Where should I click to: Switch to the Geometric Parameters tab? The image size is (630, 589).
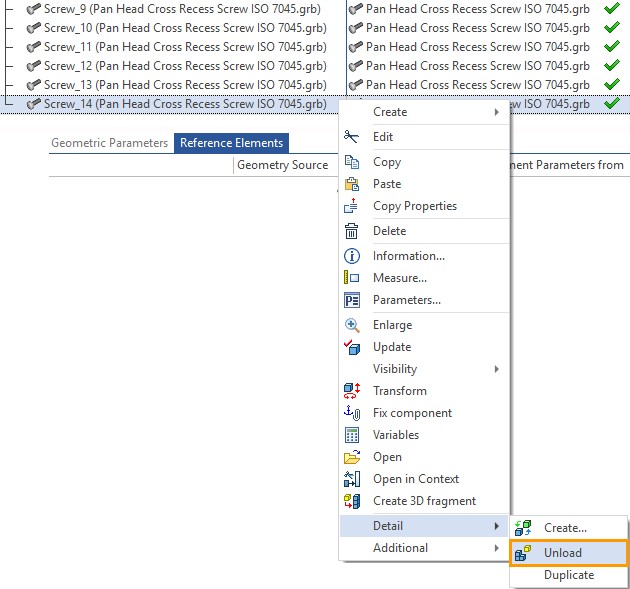click(x=110, y=143)
